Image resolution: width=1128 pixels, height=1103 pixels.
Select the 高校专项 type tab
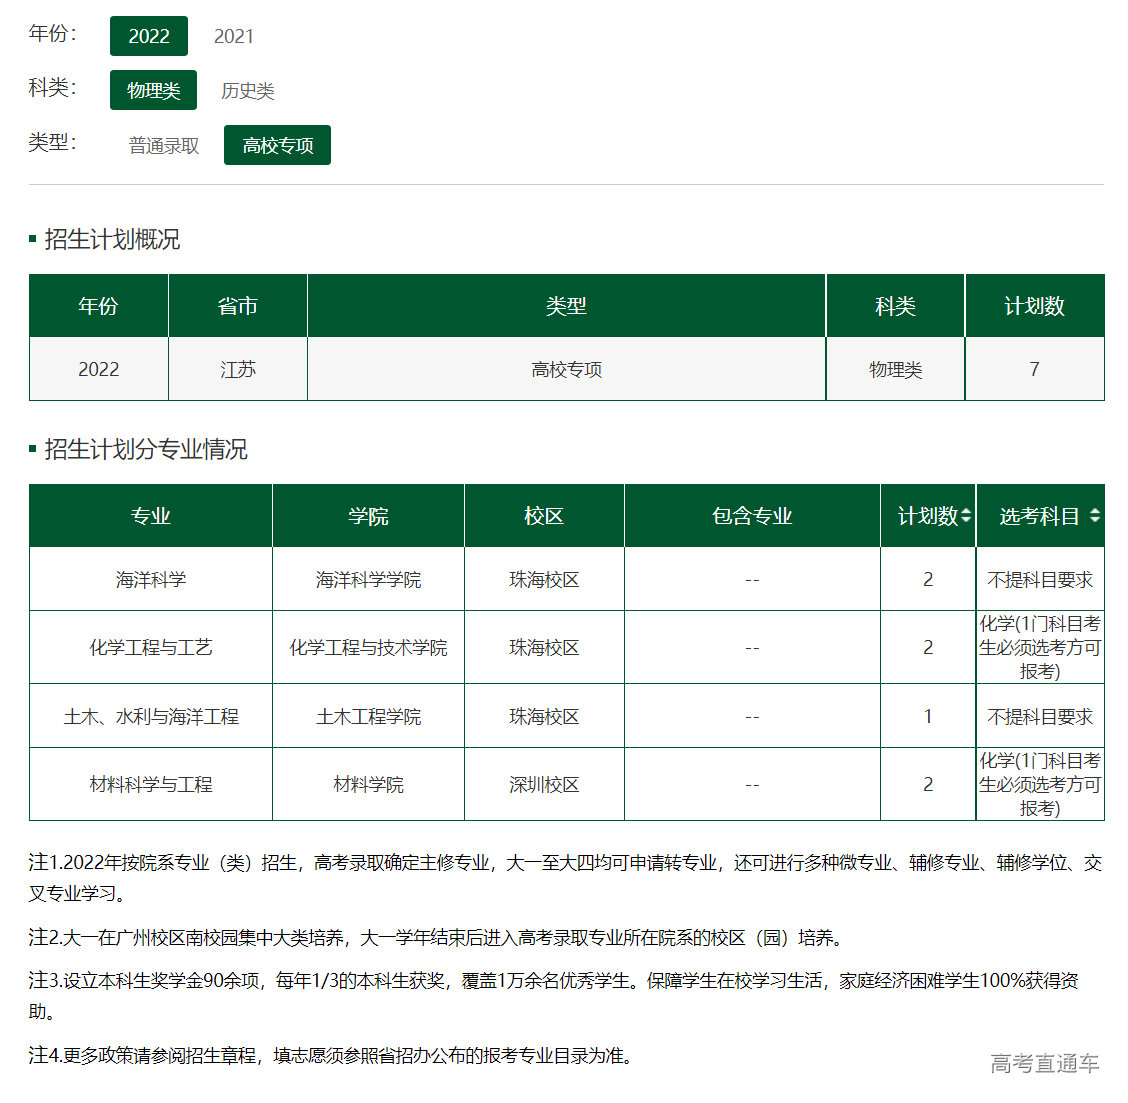pos(277,144)
